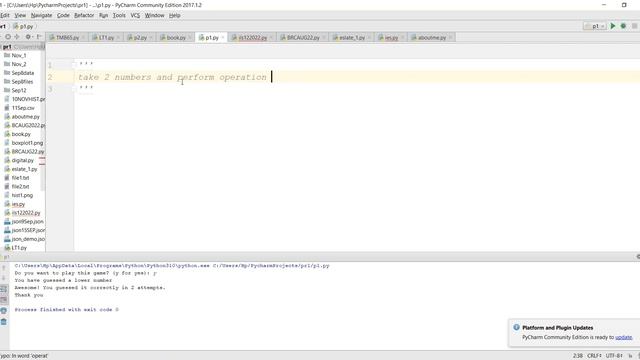Screen dimensions: 640x360
Task: Open the Tools menu
Action: 119,16
